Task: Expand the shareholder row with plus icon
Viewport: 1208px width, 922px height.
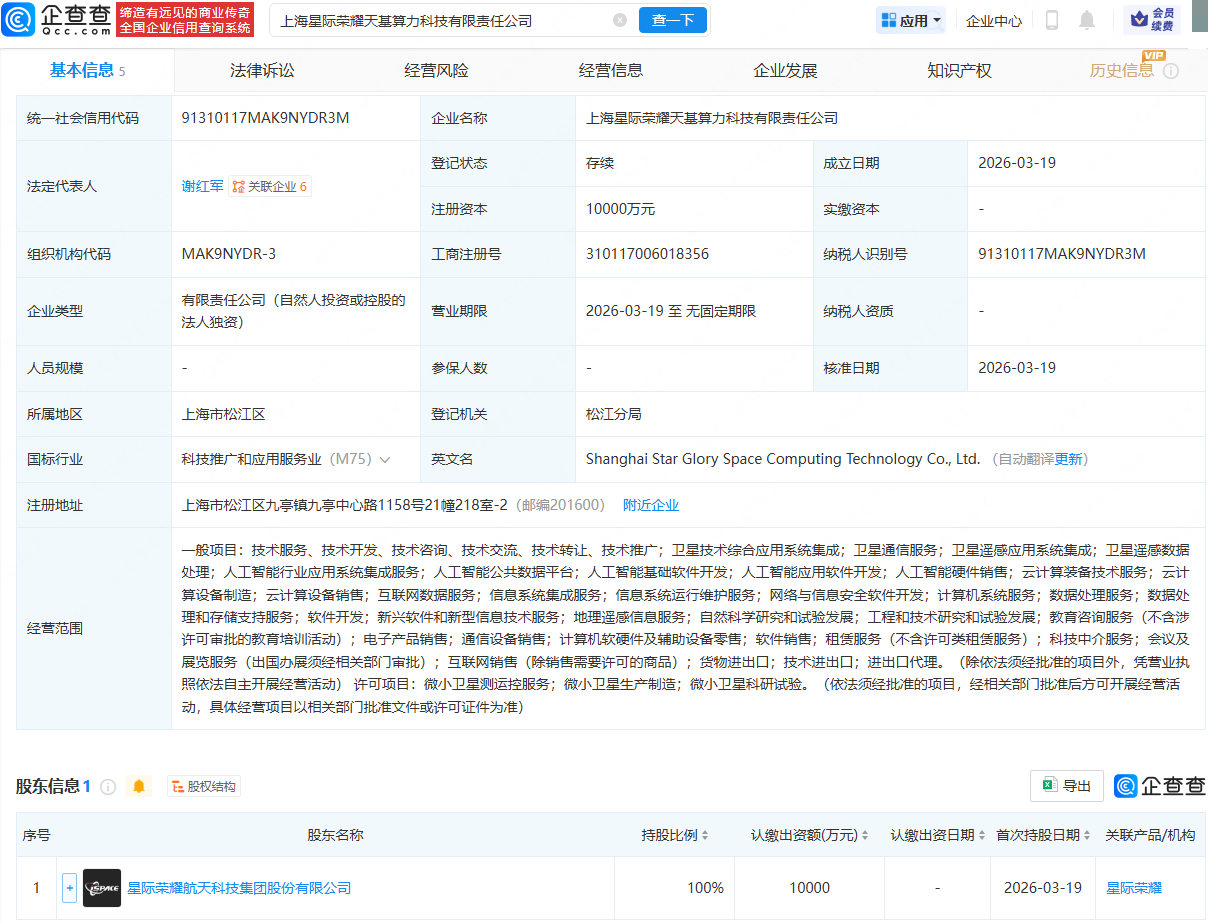Action: (x=68, y=887)
